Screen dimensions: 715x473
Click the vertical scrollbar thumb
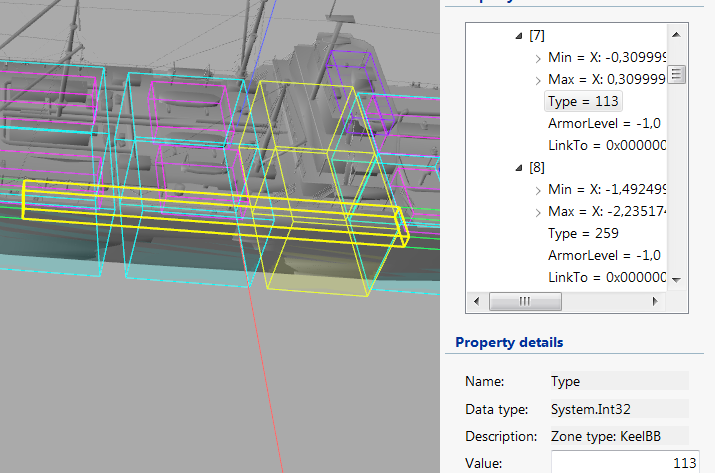pos(676,75)
